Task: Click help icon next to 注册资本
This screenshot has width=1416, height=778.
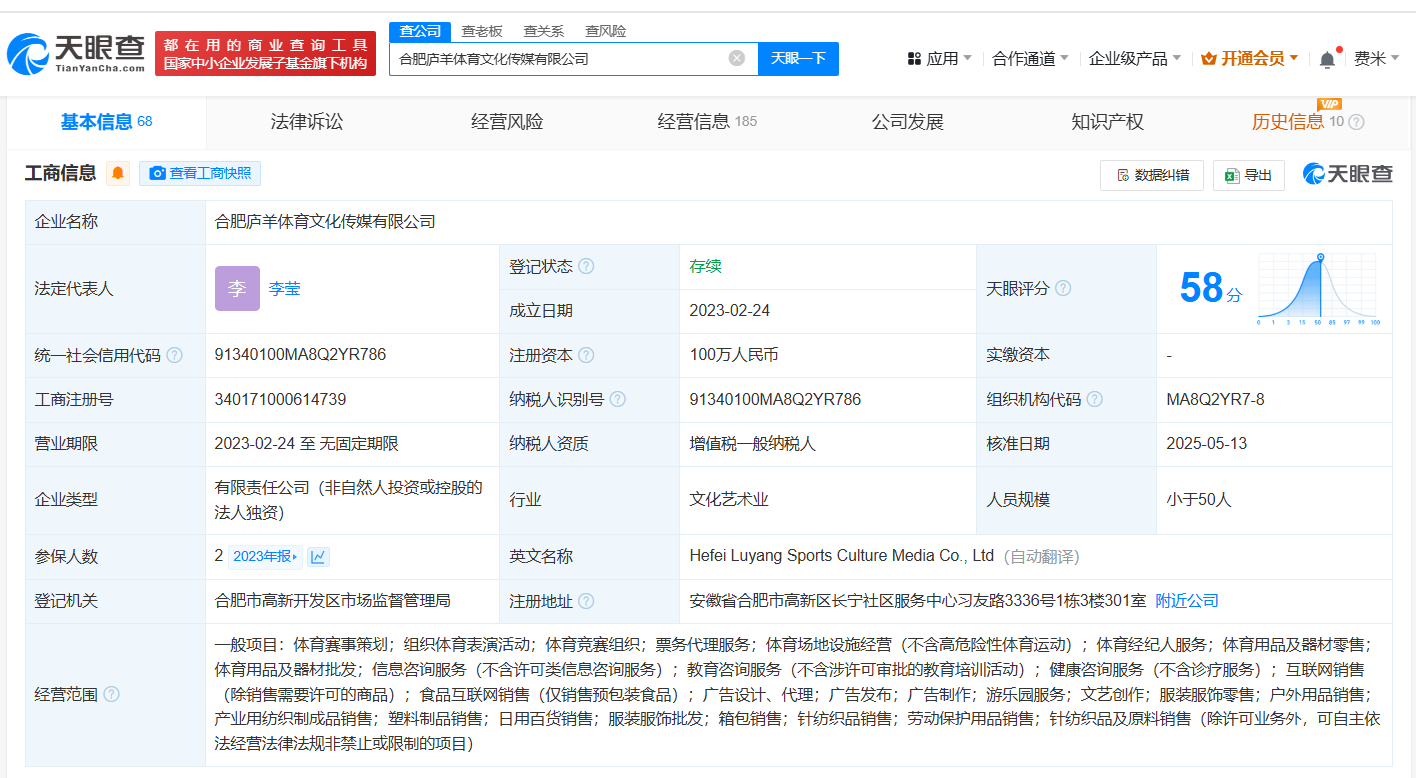Action: 586,355
